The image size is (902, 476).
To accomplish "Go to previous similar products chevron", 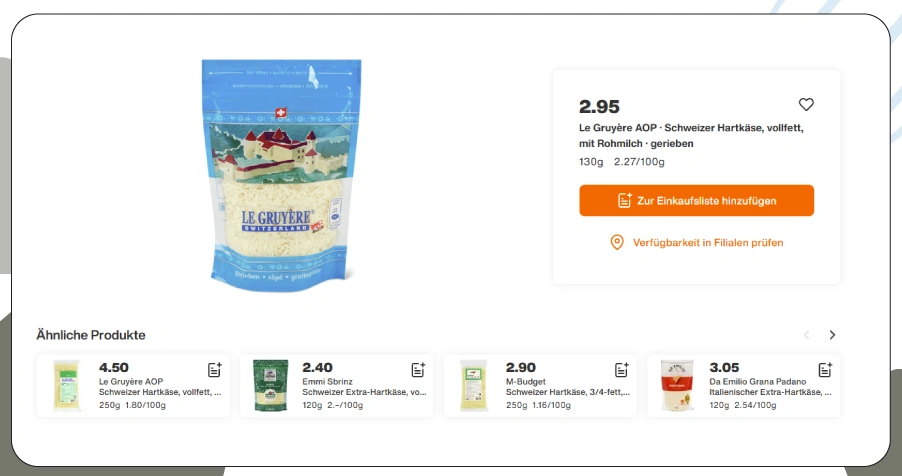I will pos(807,335).
